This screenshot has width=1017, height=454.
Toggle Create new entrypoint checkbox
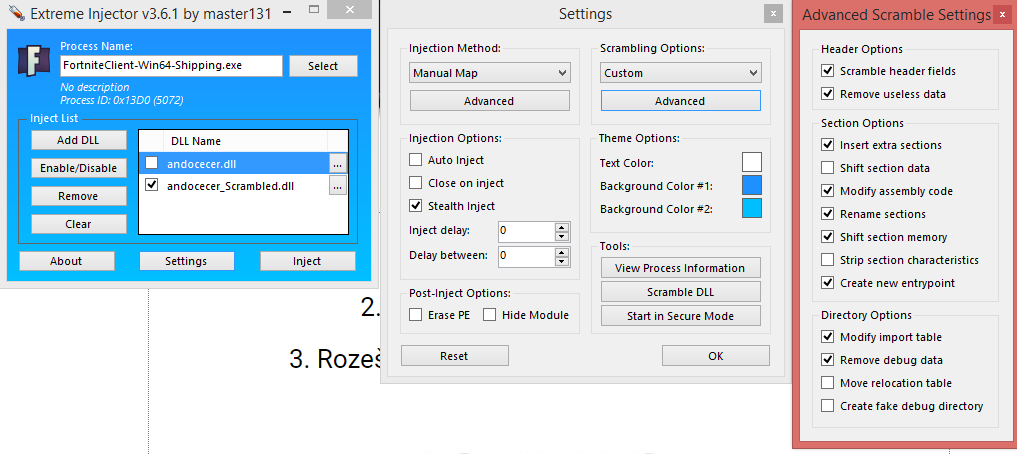(x=827, y=283)
